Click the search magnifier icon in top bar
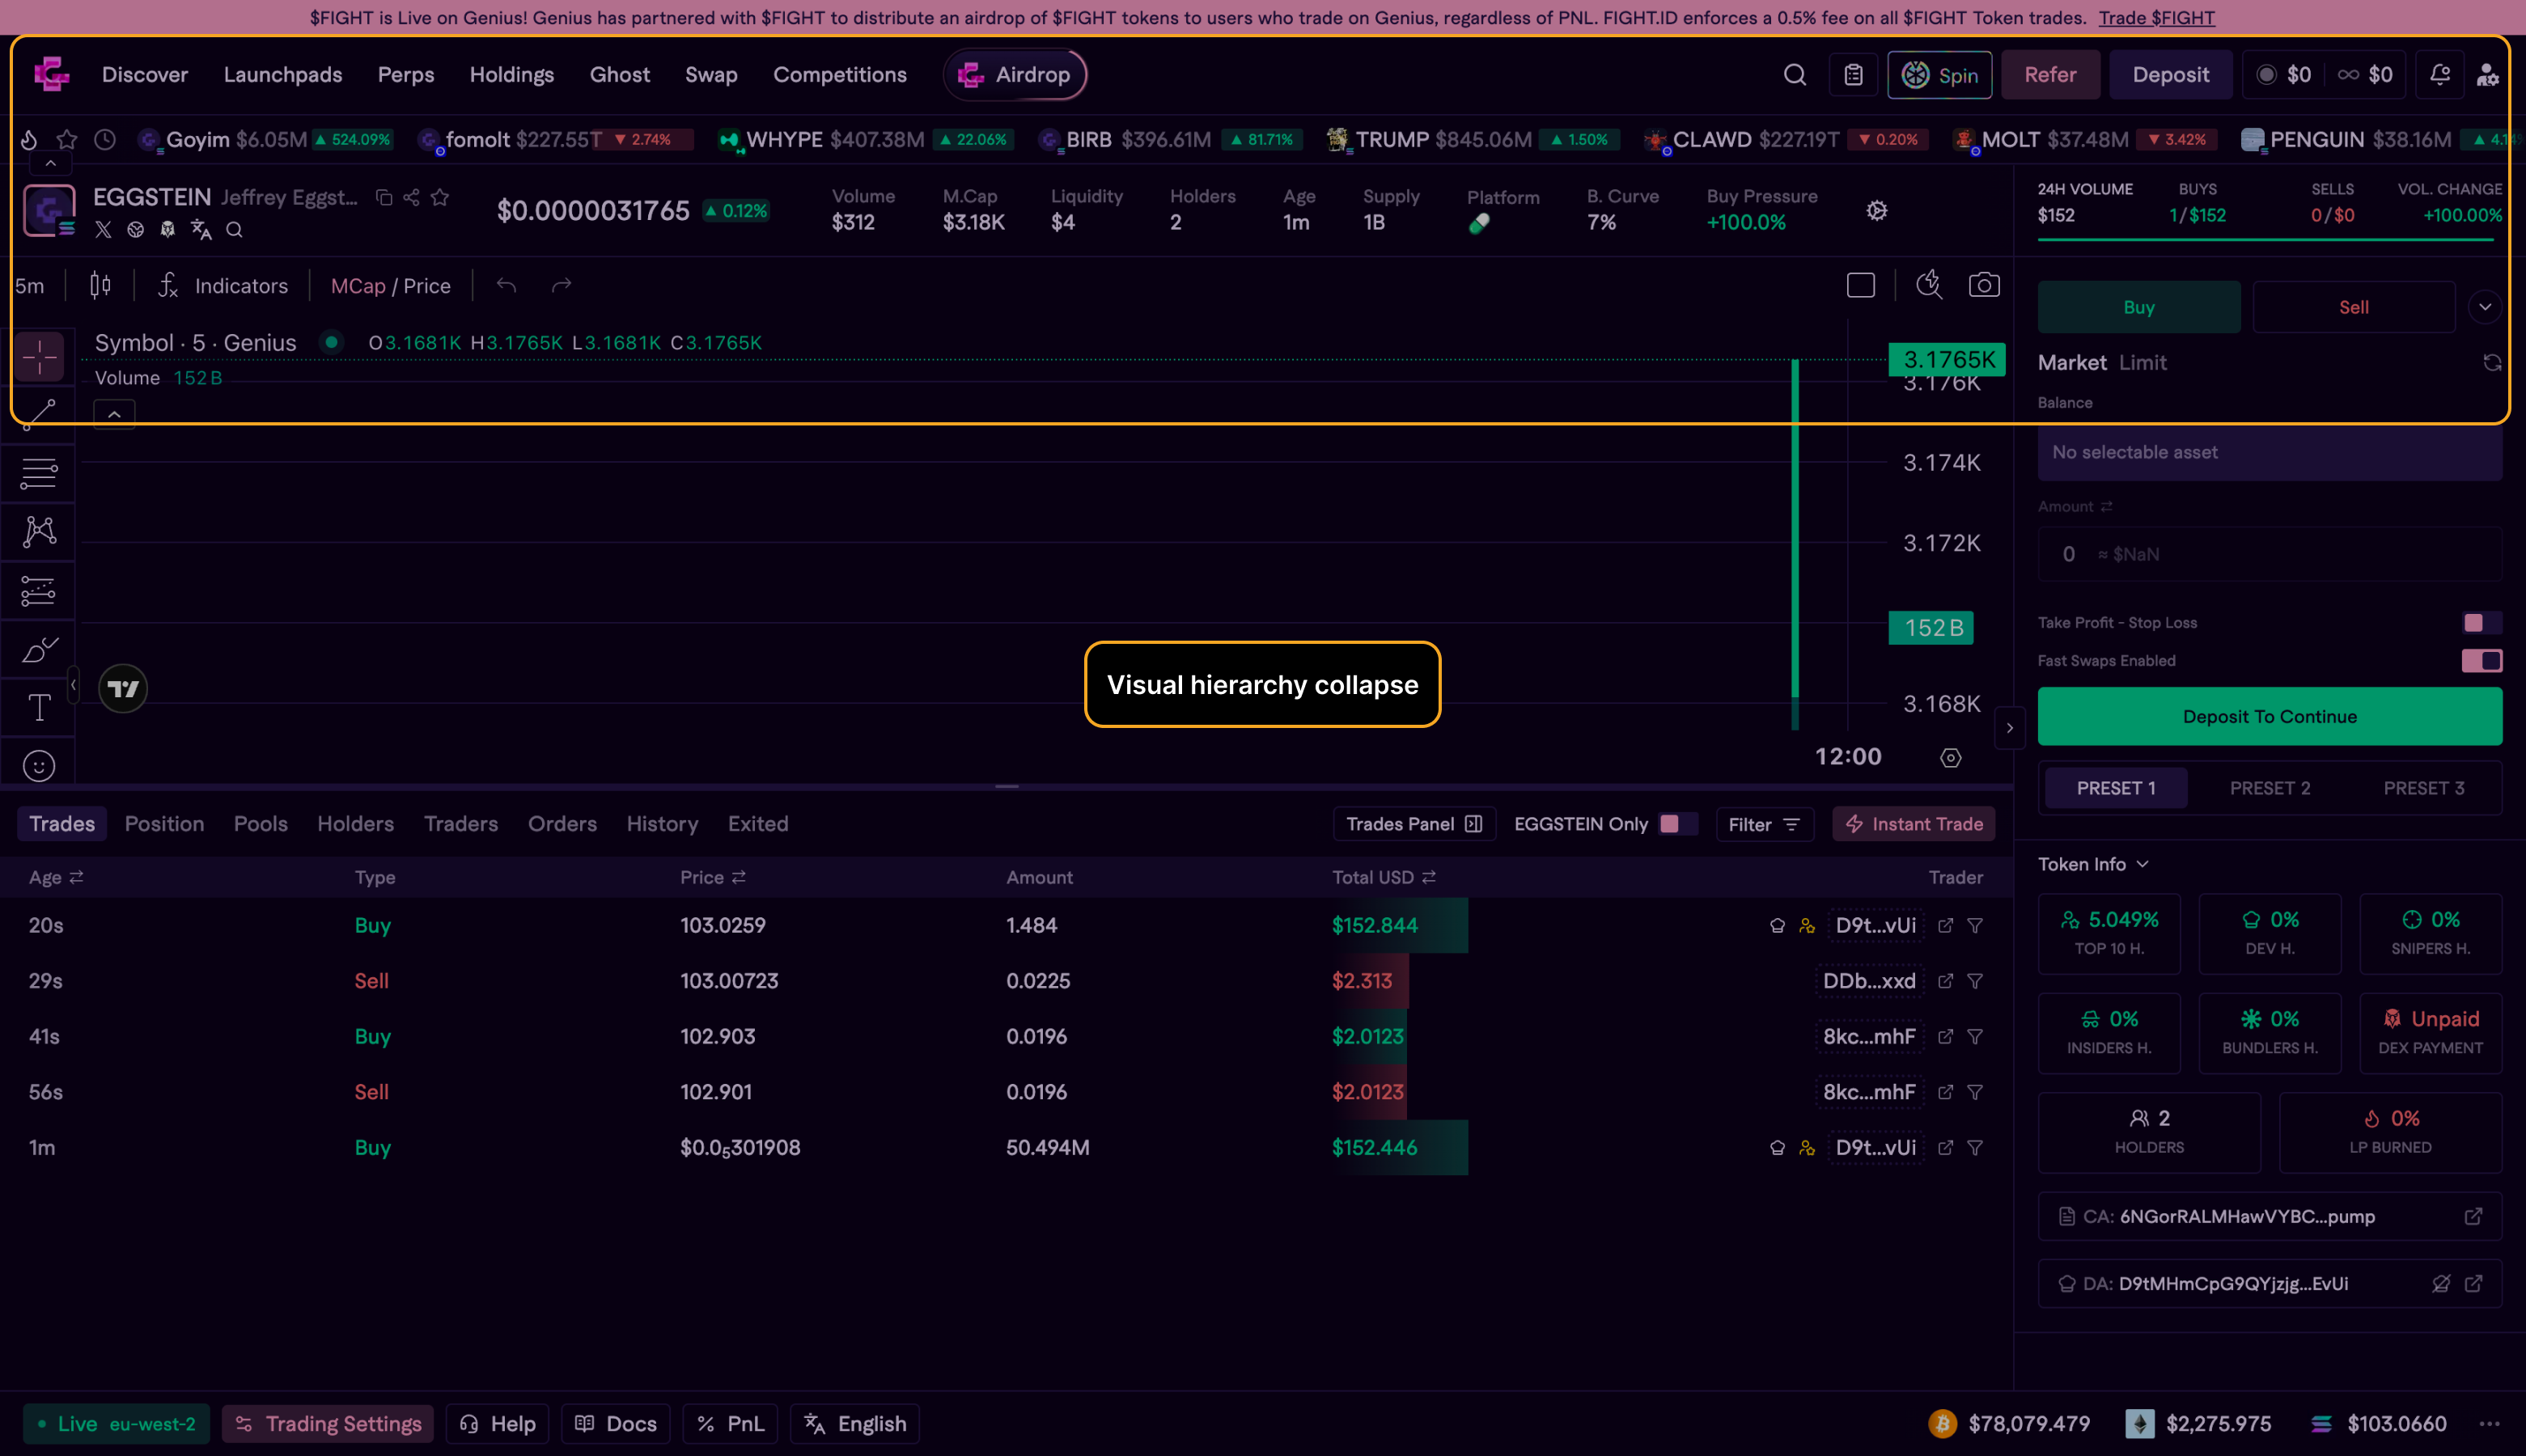 (x=1795, y=75)
